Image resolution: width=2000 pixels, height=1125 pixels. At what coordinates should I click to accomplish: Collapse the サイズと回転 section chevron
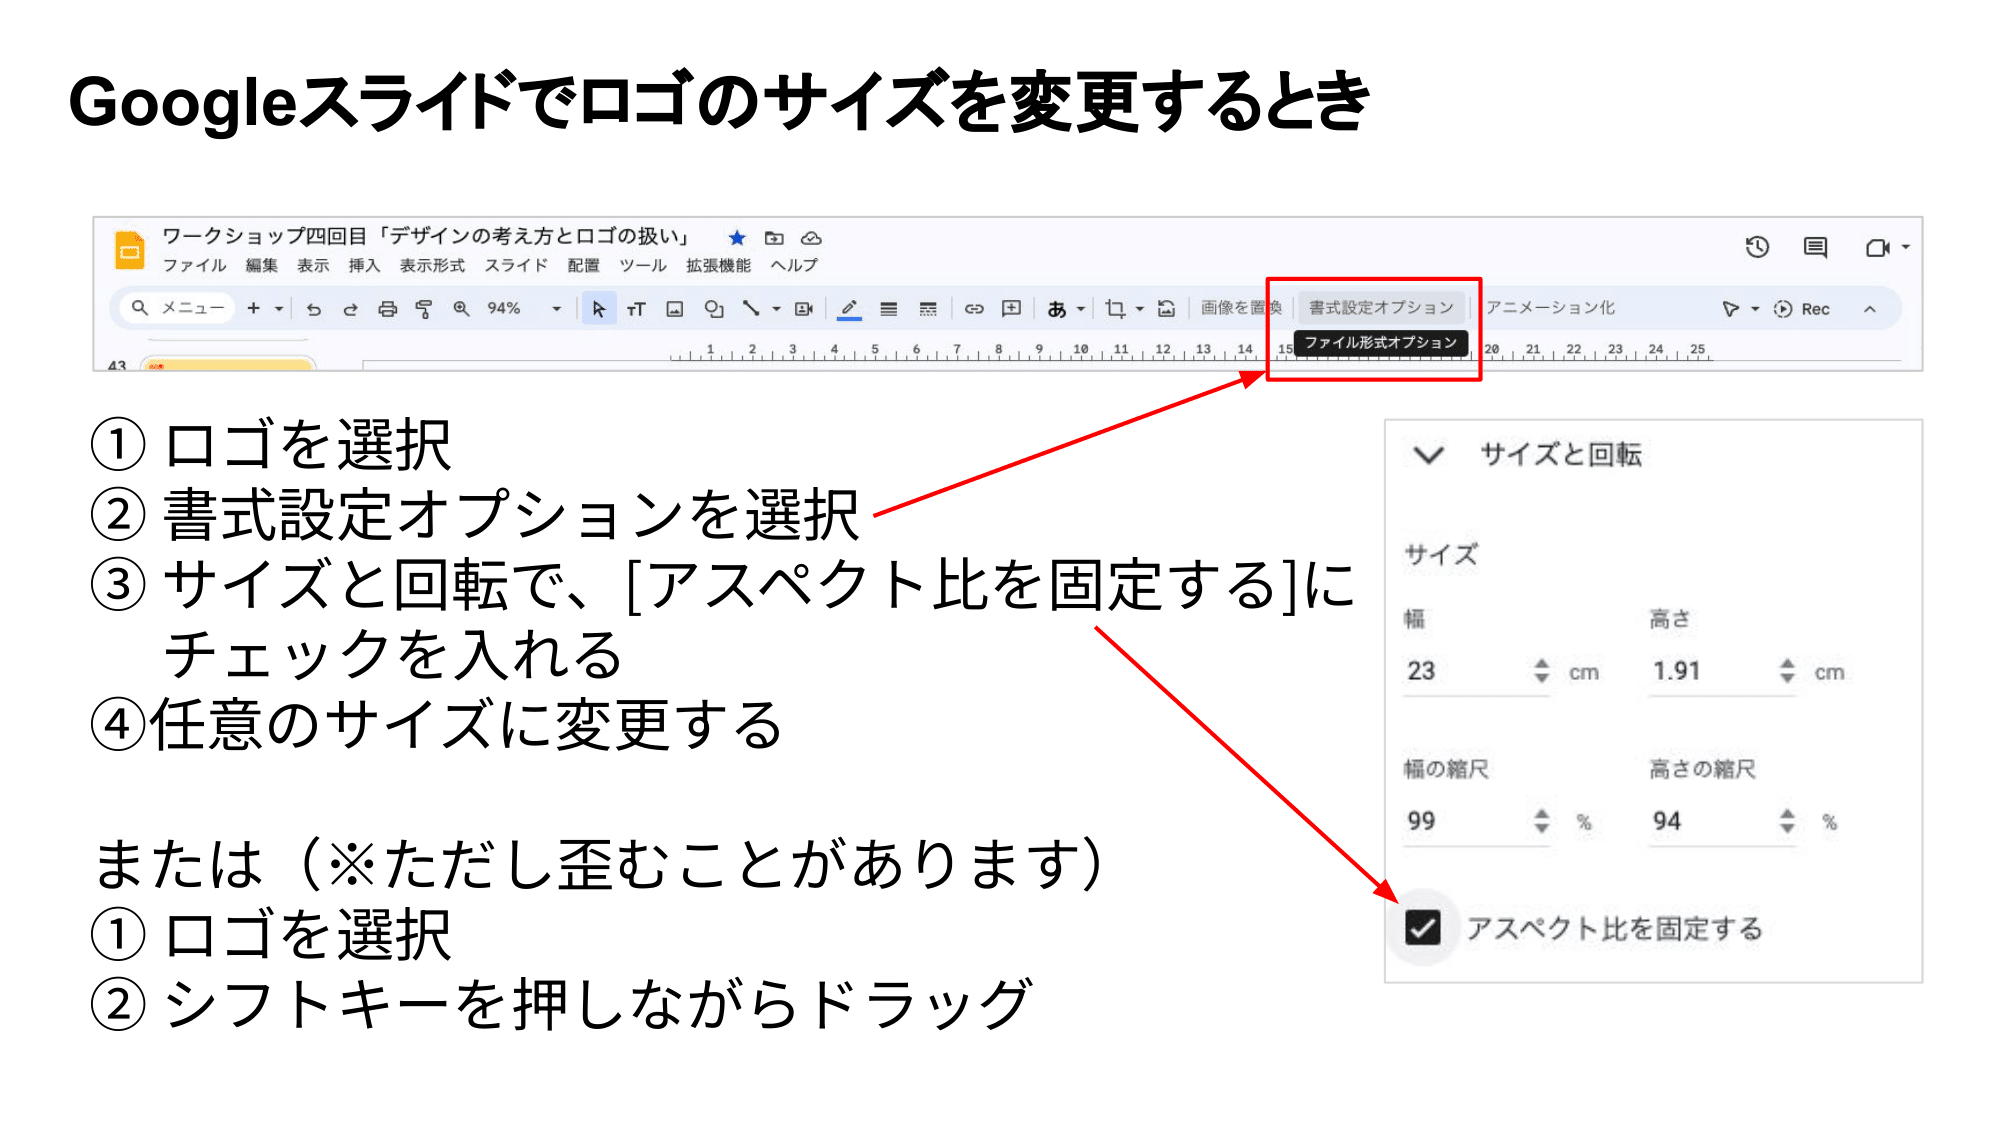coord(1428,455)
